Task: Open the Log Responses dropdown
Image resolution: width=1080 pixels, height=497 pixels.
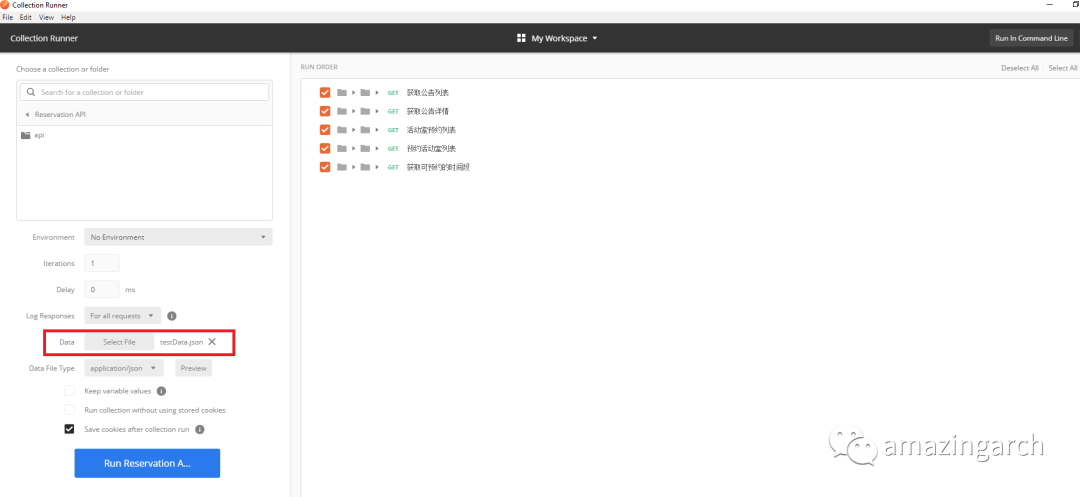Action: point(123,316)
